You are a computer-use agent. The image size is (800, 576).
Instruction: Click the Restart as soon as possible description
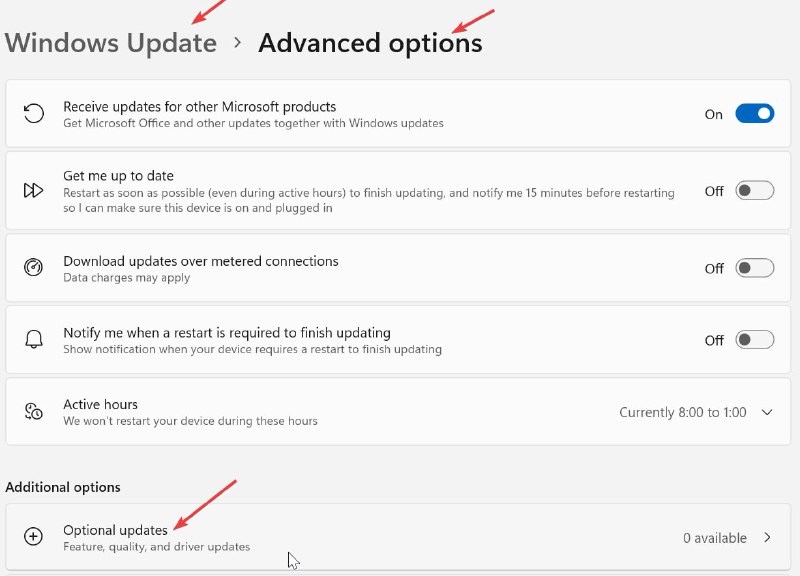click(368, 201)
